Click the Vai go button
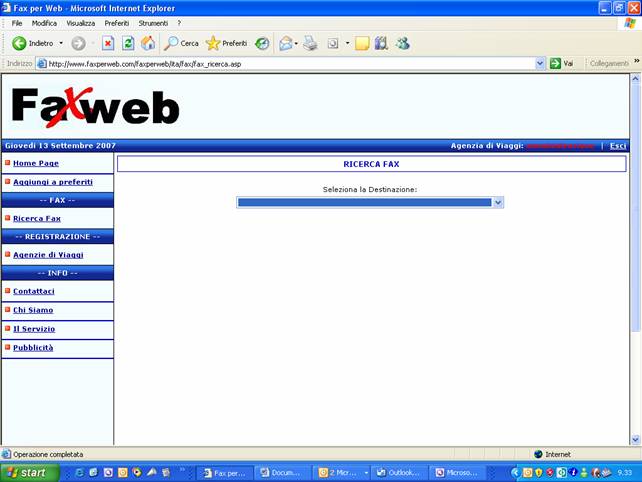This screenshot has width=642, height=482. pos(562,63)
